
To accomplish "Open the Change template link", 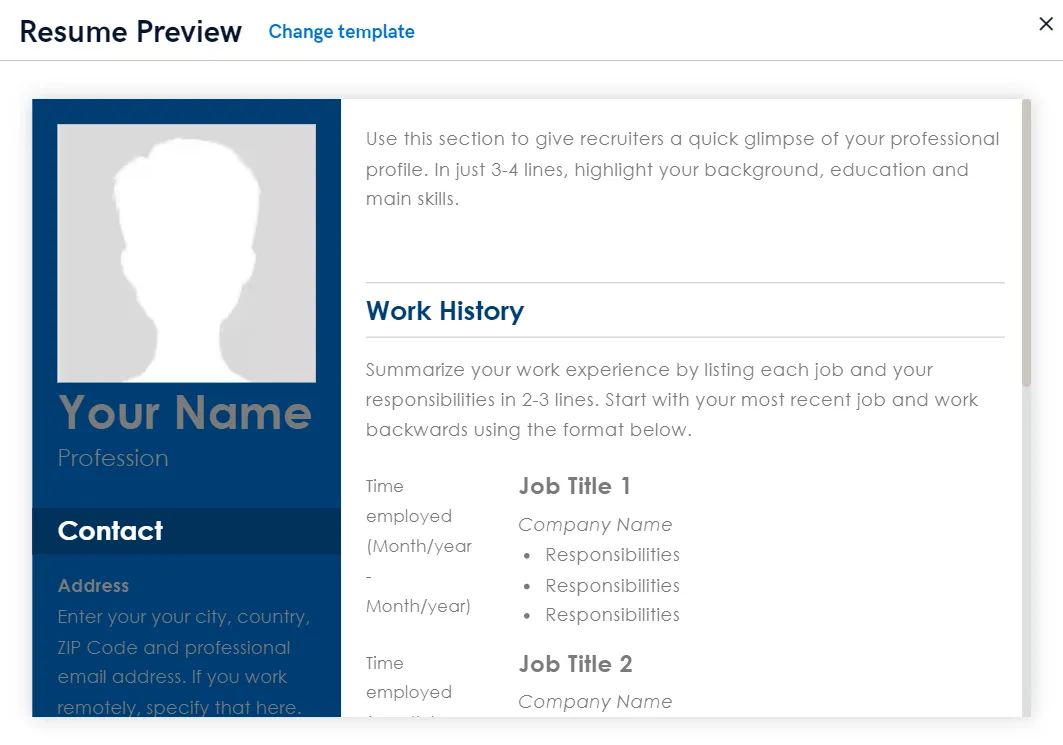I will click(x=341, y=32).
